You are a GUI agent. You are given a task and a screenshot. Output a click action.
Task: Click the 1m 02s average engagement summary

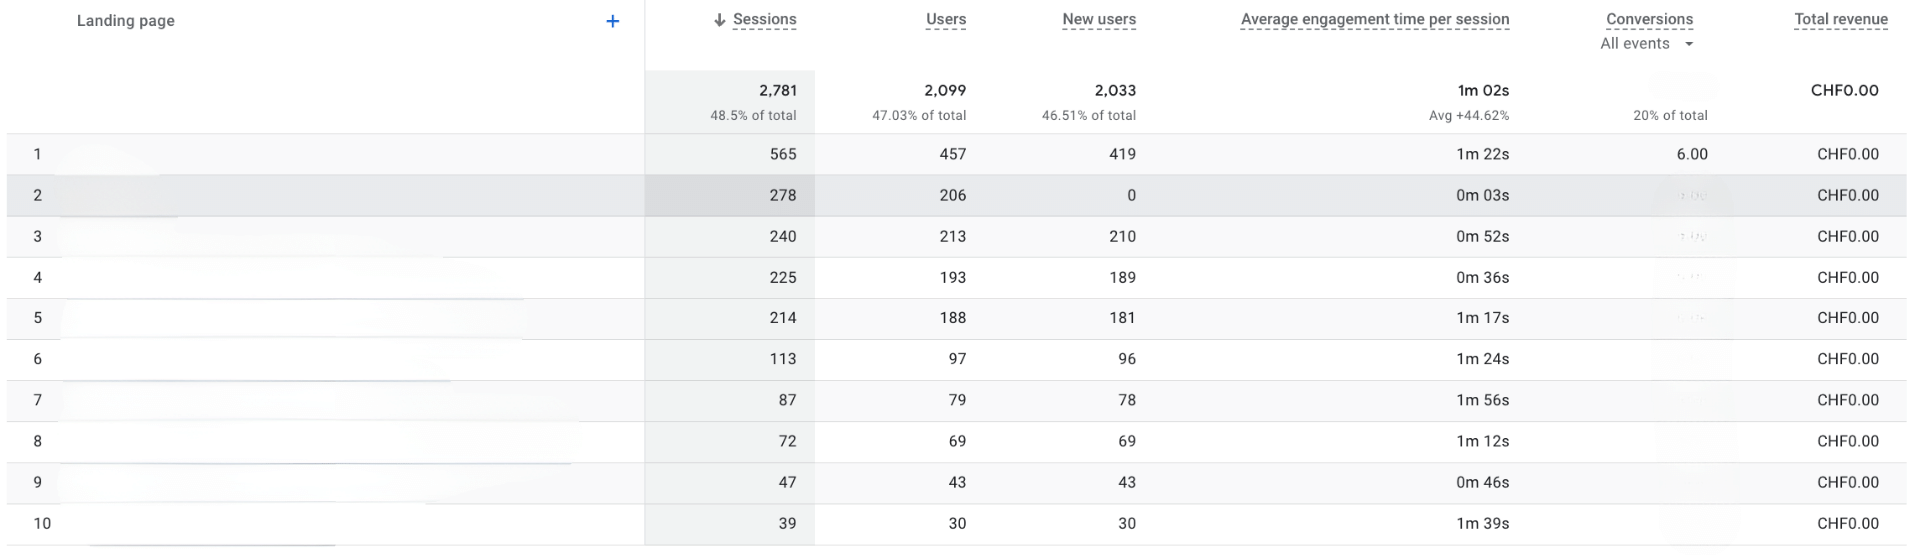1483,90
